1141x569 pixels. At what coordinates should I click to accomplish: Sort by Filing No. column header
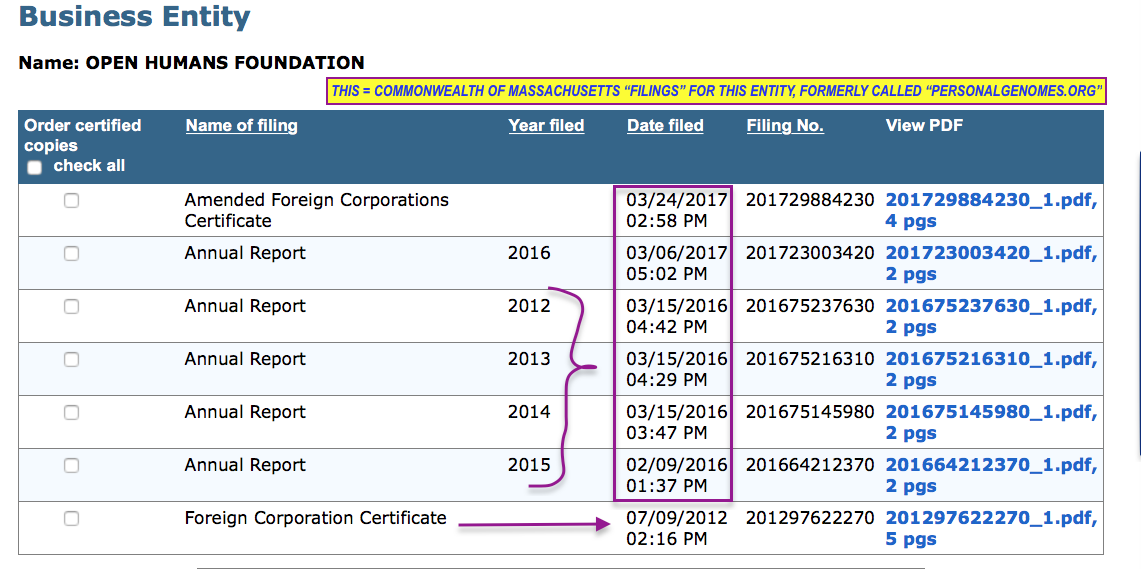point(784,126)
